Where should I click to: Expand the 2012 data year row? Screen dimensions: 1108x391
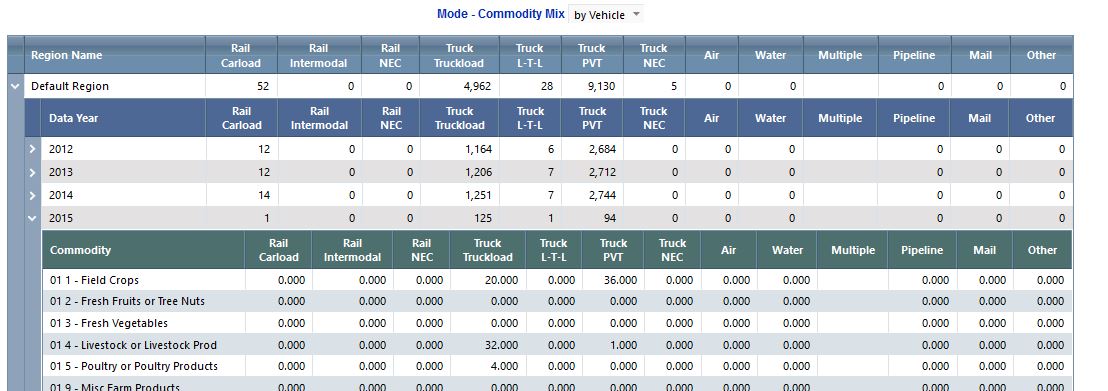tap(33, 149)
